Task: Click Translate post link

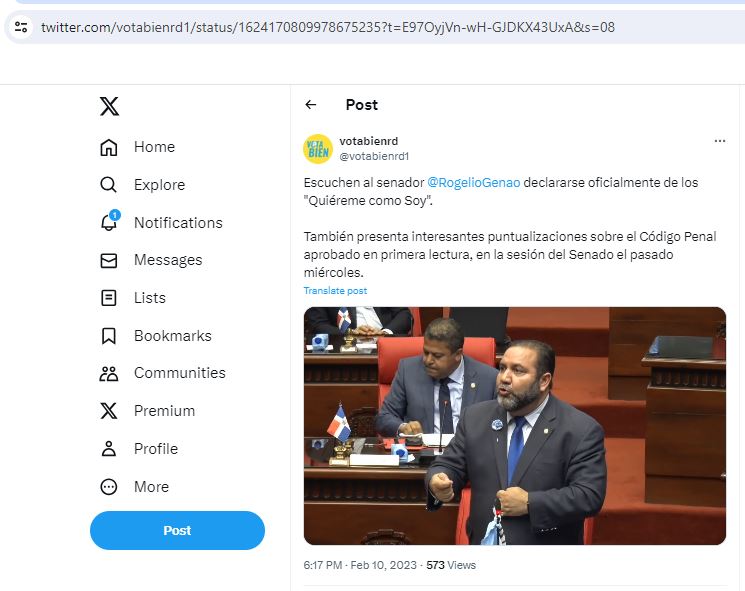Action: 335,291
